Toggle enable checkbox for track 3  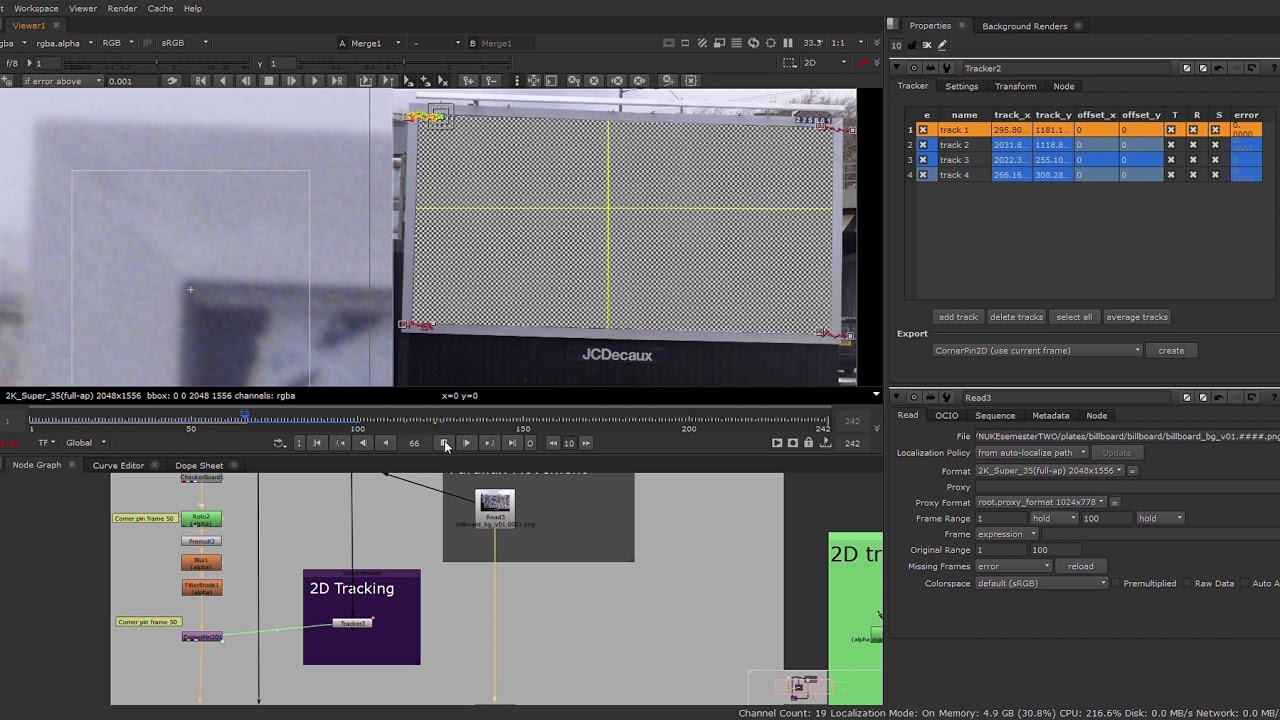[923, 160]
